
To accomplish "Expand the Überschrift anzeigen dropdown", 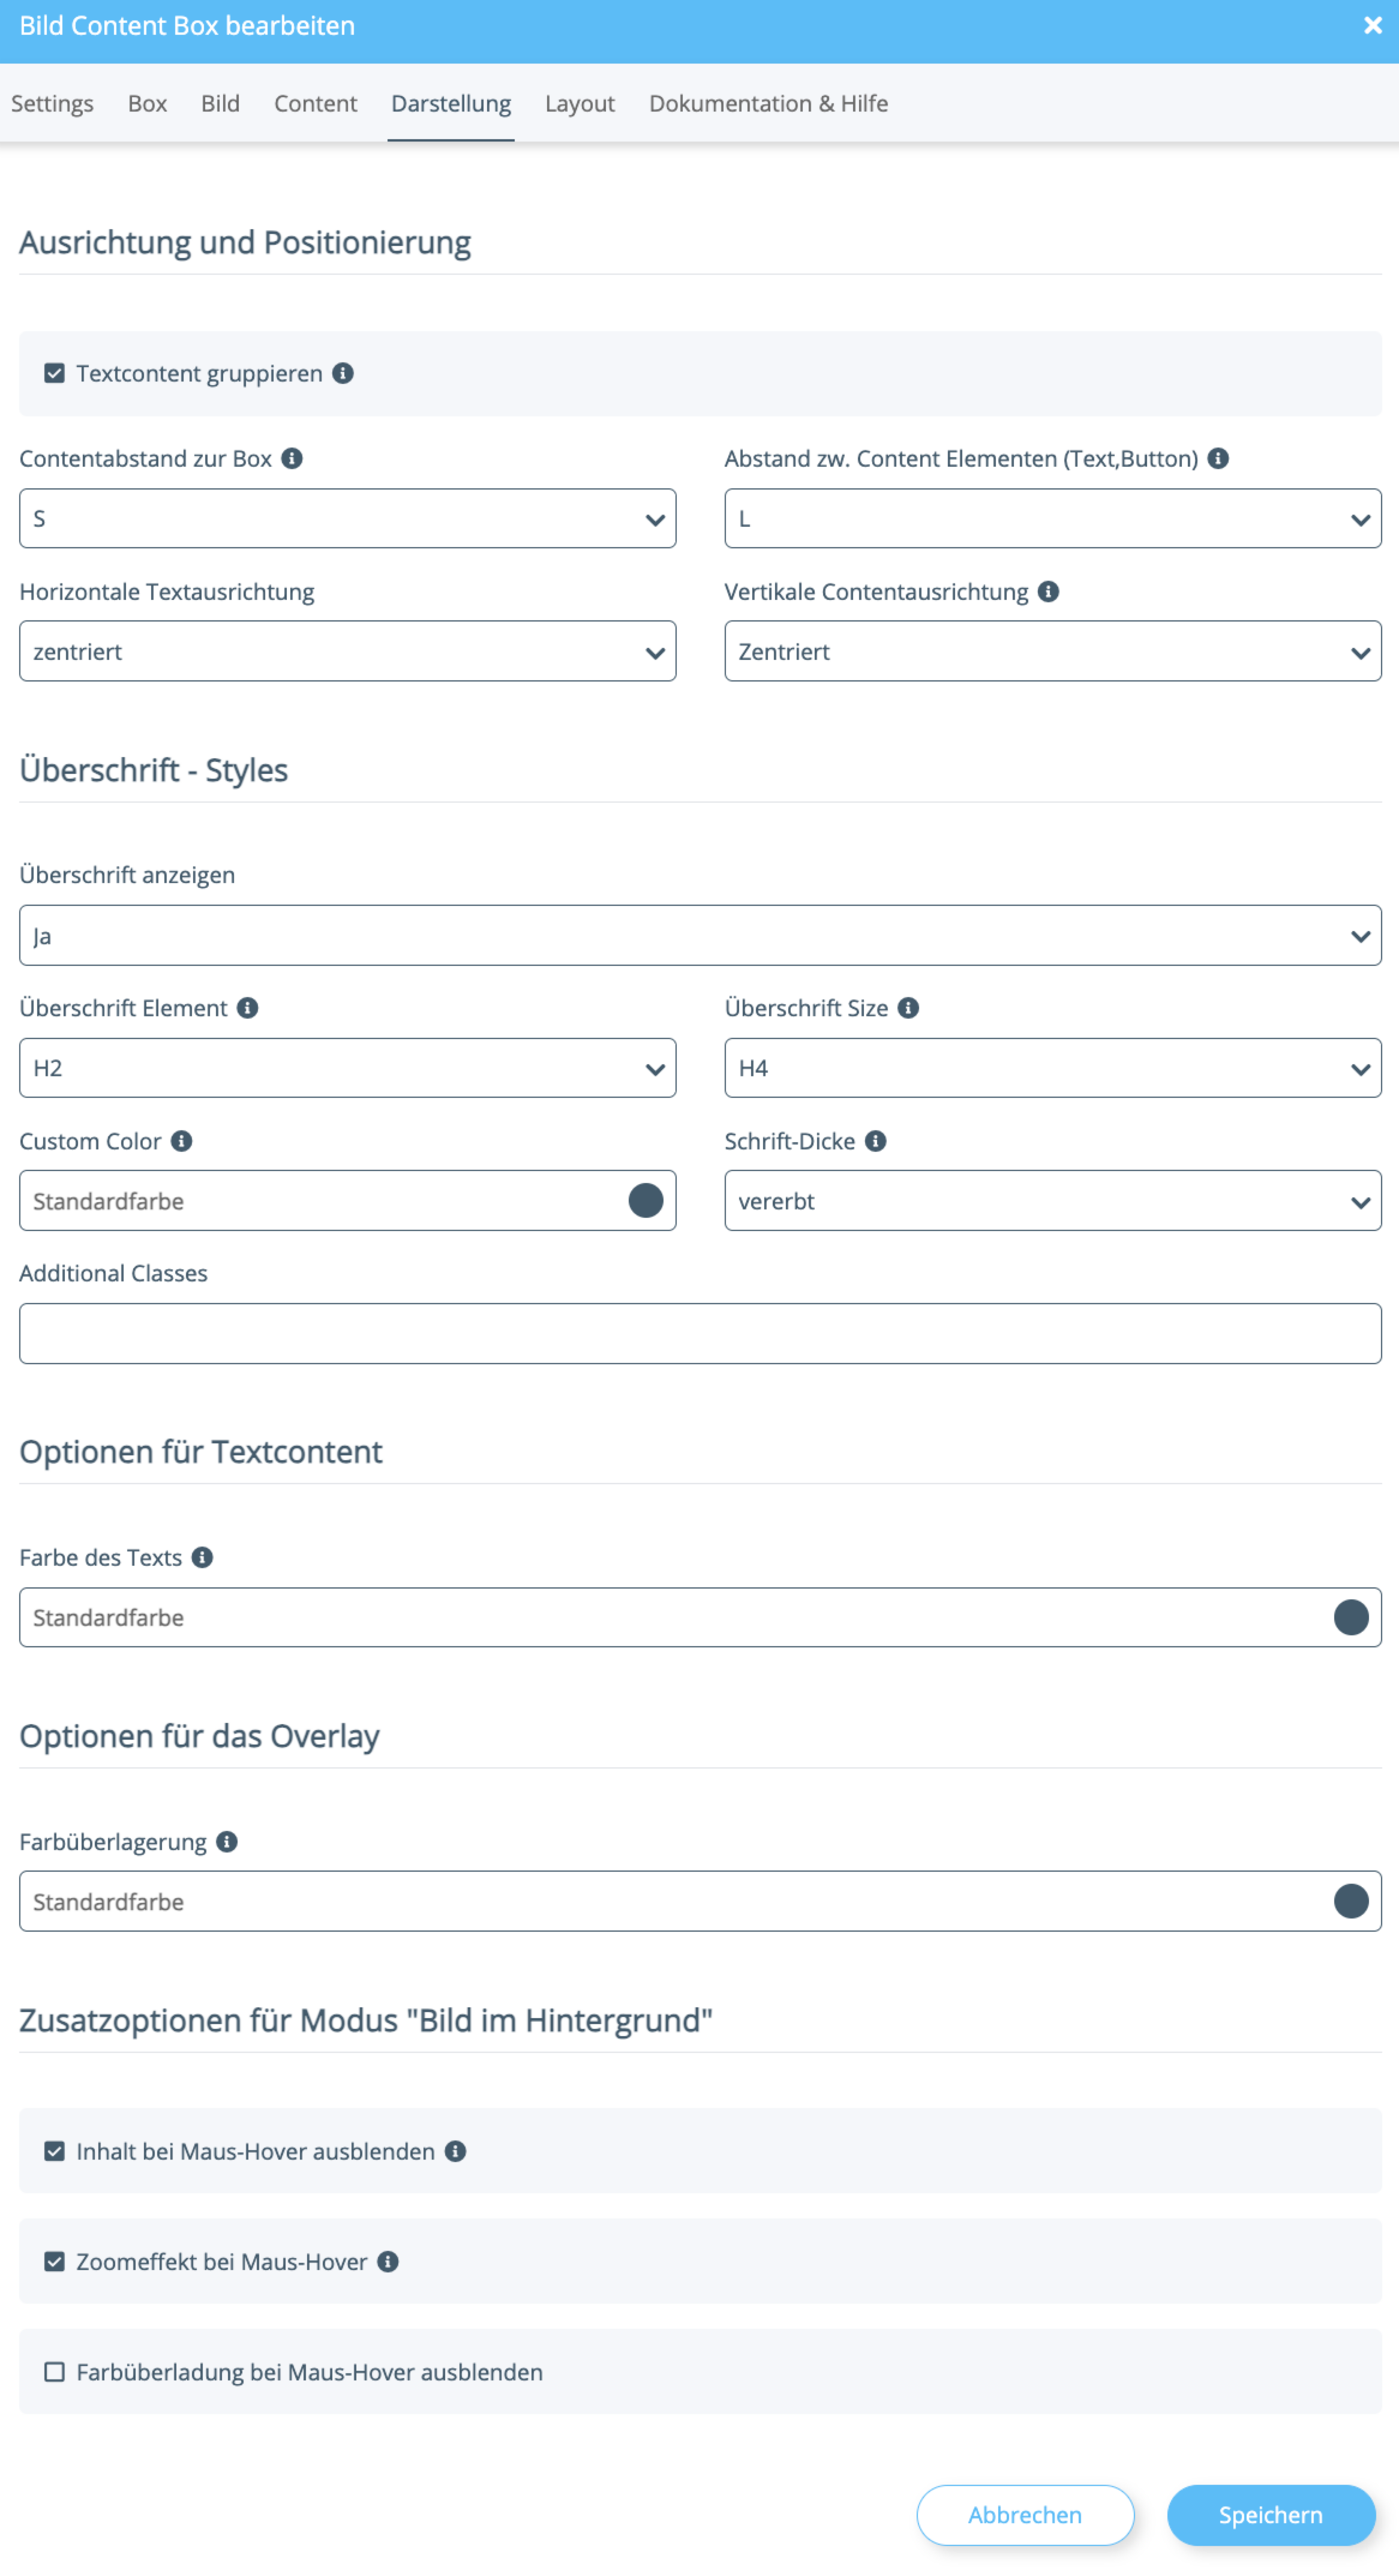I will point(699,935).
